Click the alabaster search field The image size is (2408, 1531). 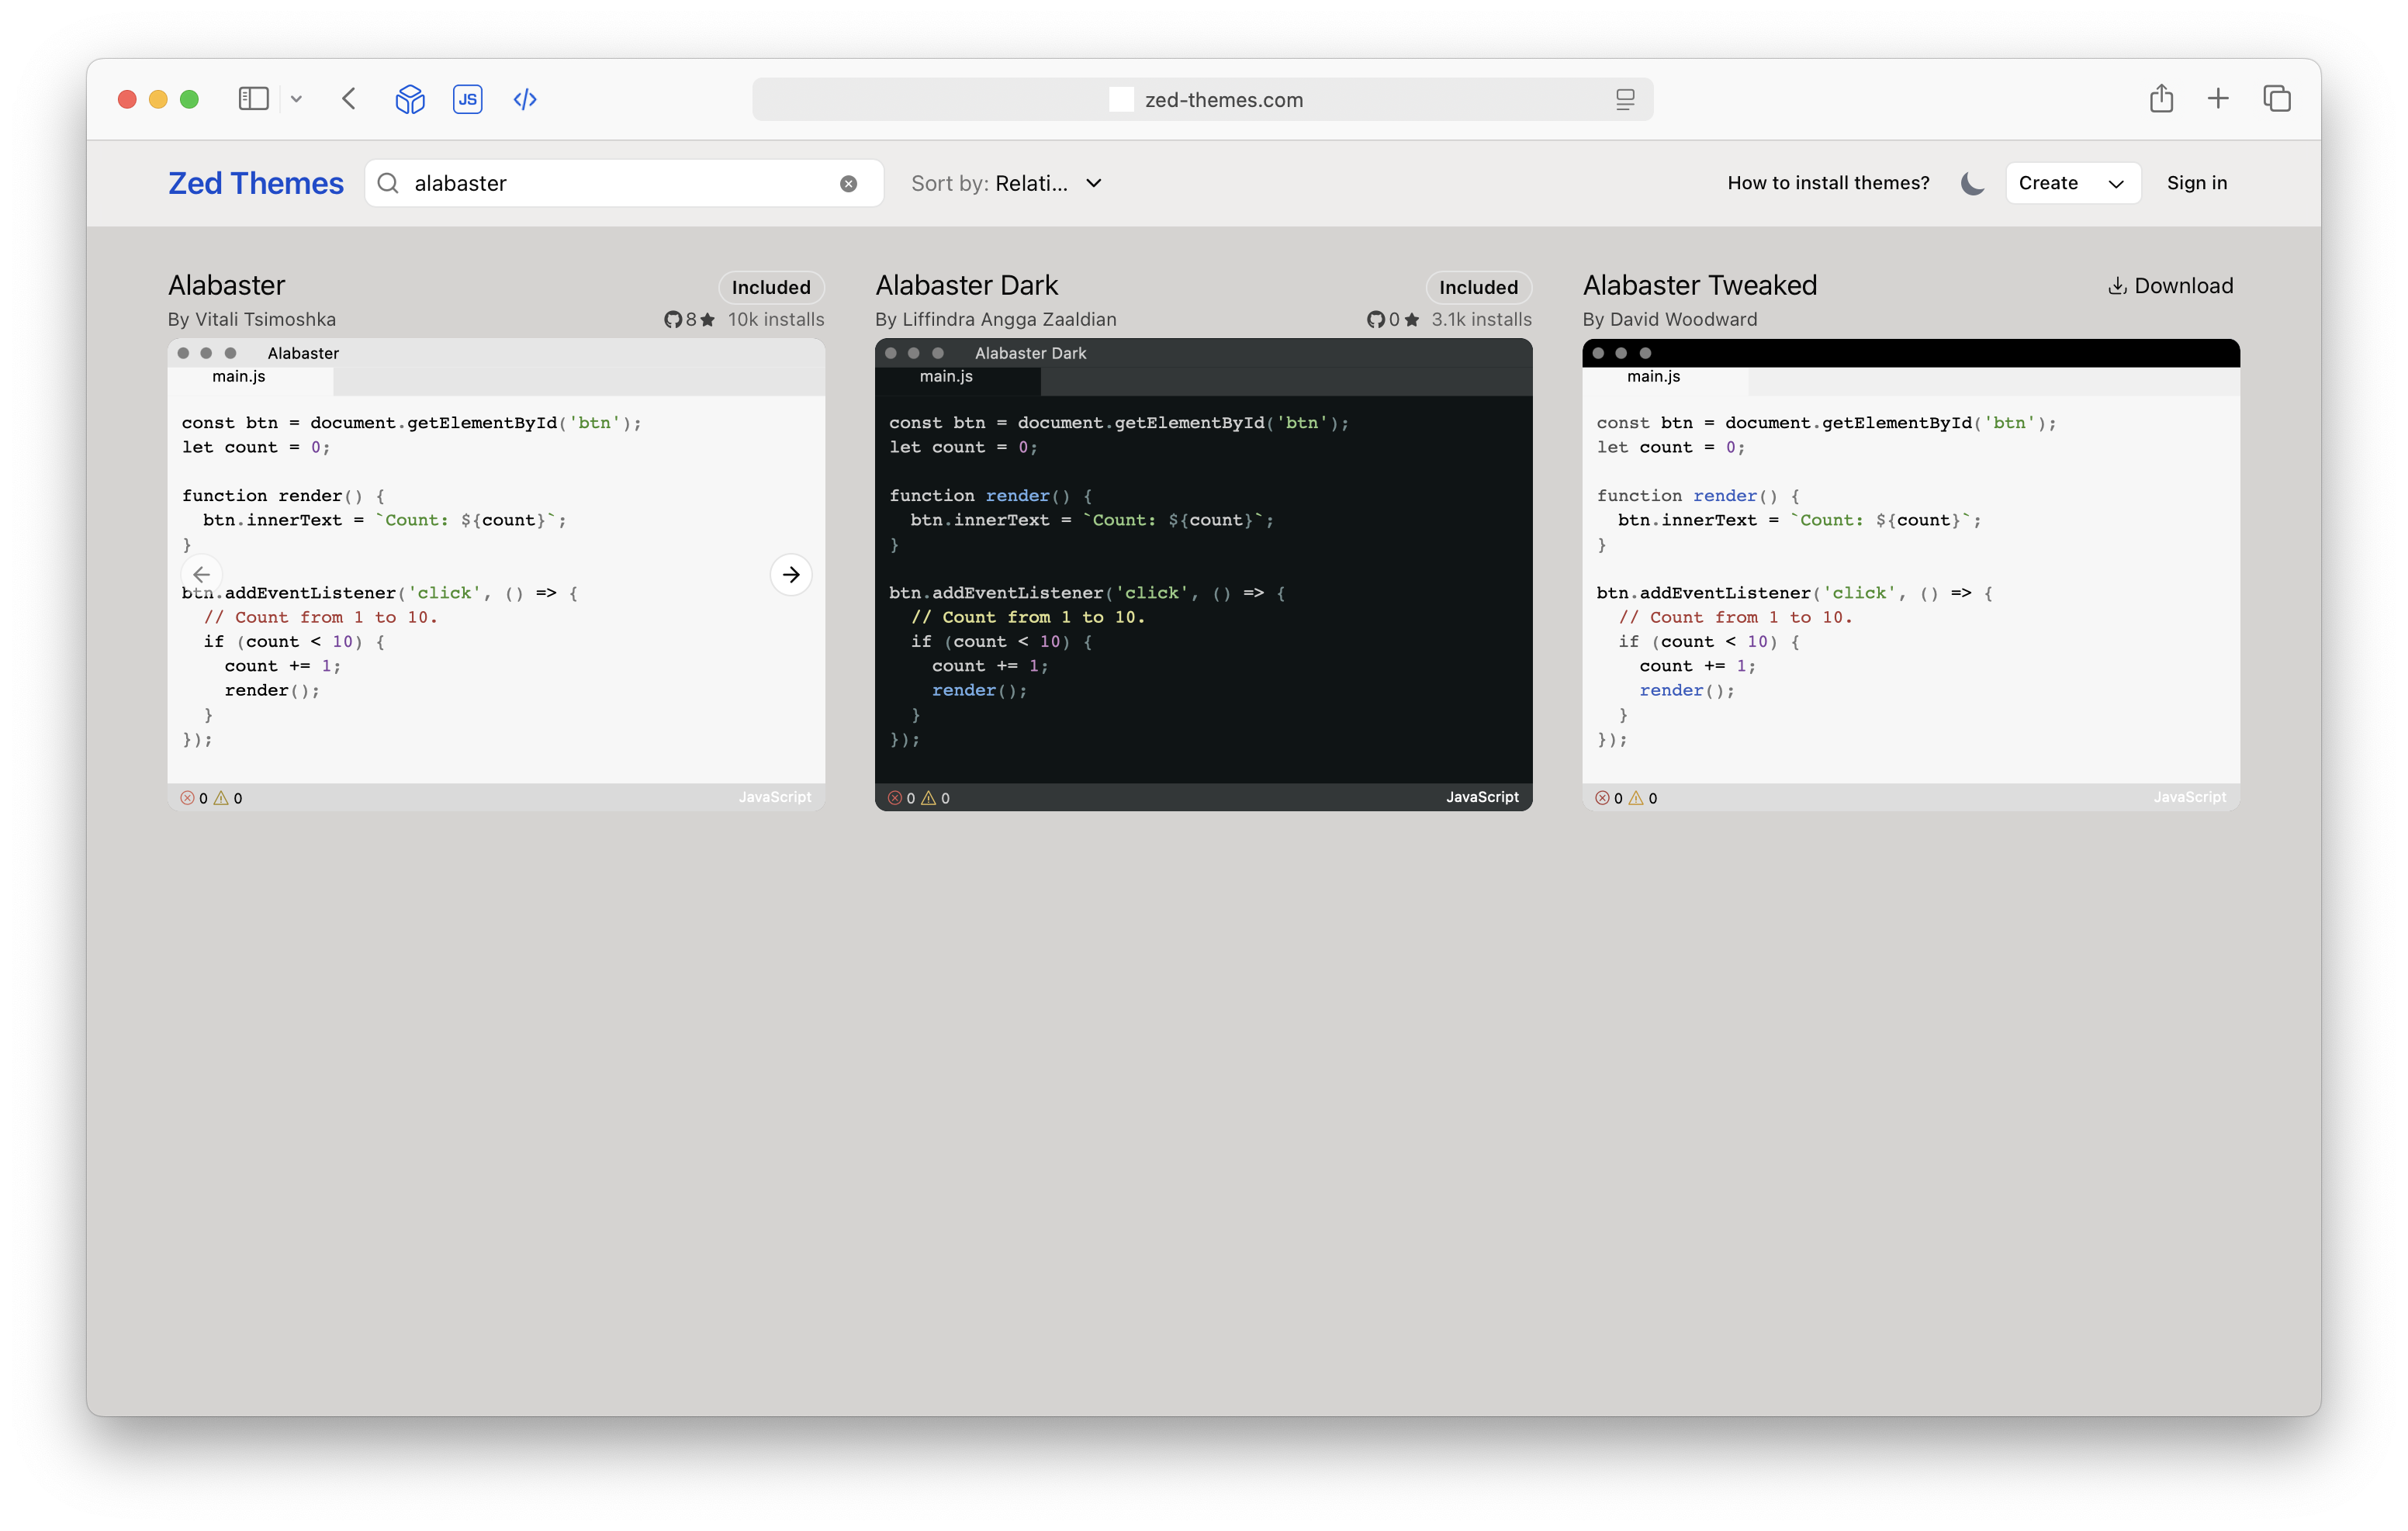coord(624,183)
